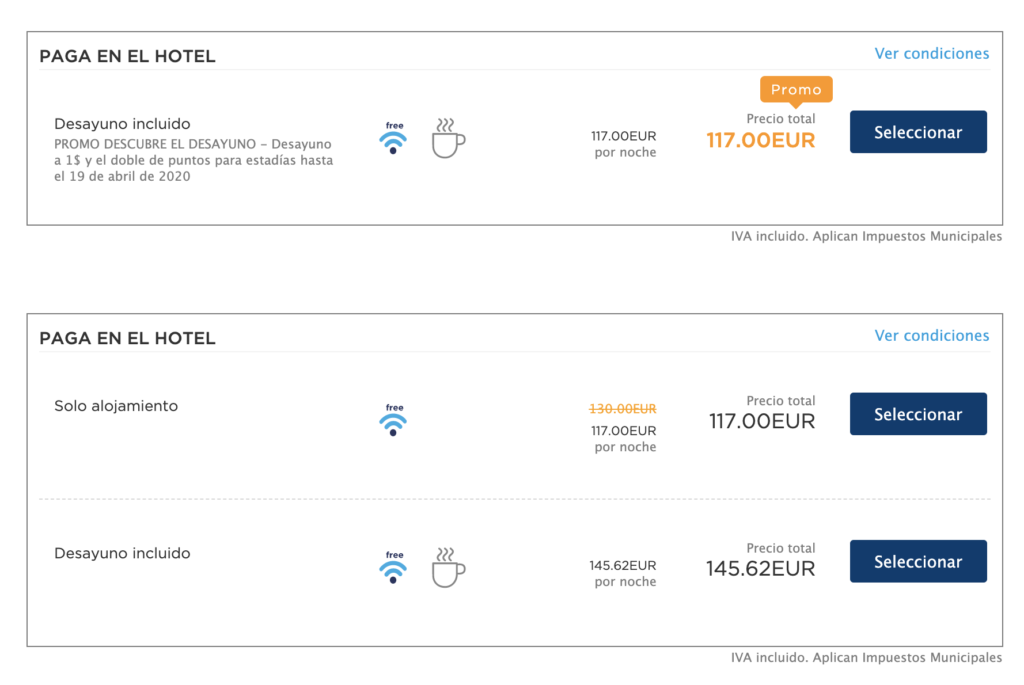Select the promo 117.00EUR breakfast rate
Image resolution: width=1024 pixels, height=685 pixels.
point(918,132)
